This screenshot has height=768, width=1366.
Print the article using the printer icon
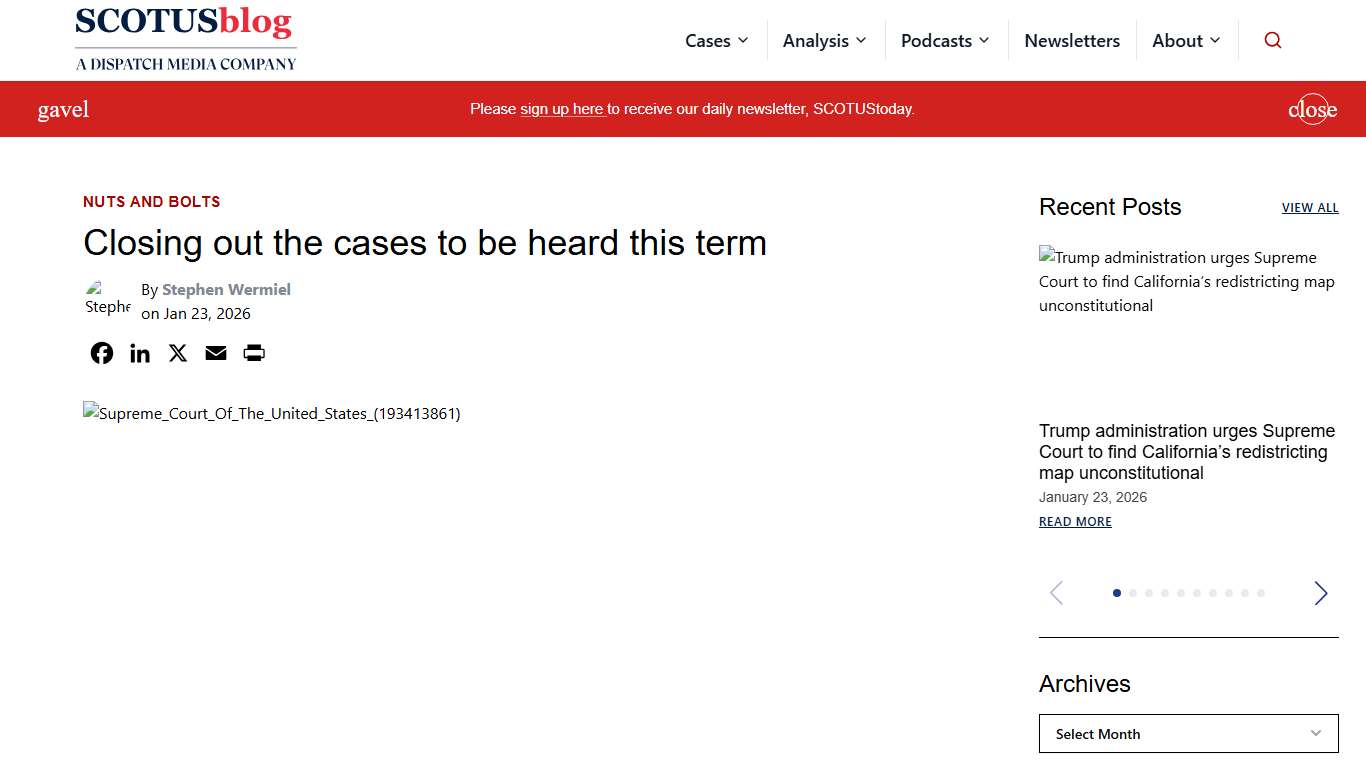point(253,352)
